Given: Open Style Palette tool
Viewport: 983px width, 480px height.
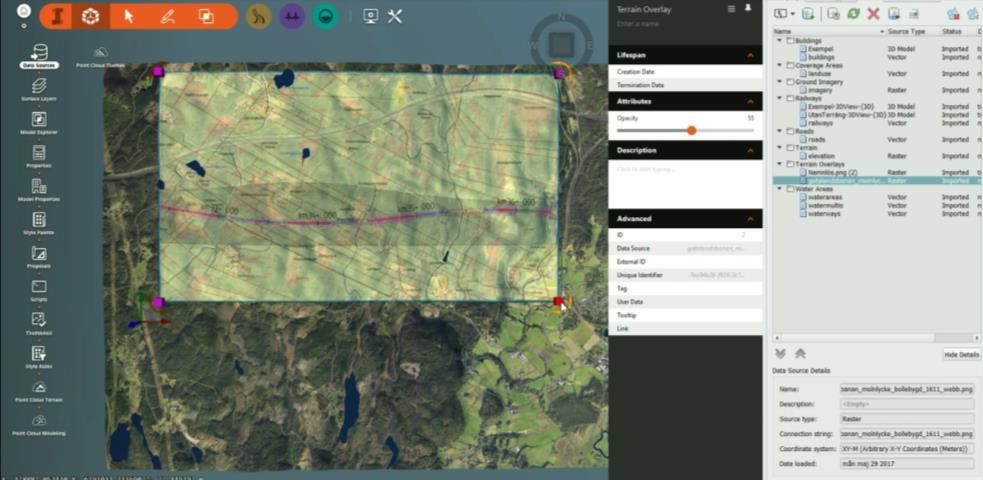Looking at the screenshot, I should 39,224.
